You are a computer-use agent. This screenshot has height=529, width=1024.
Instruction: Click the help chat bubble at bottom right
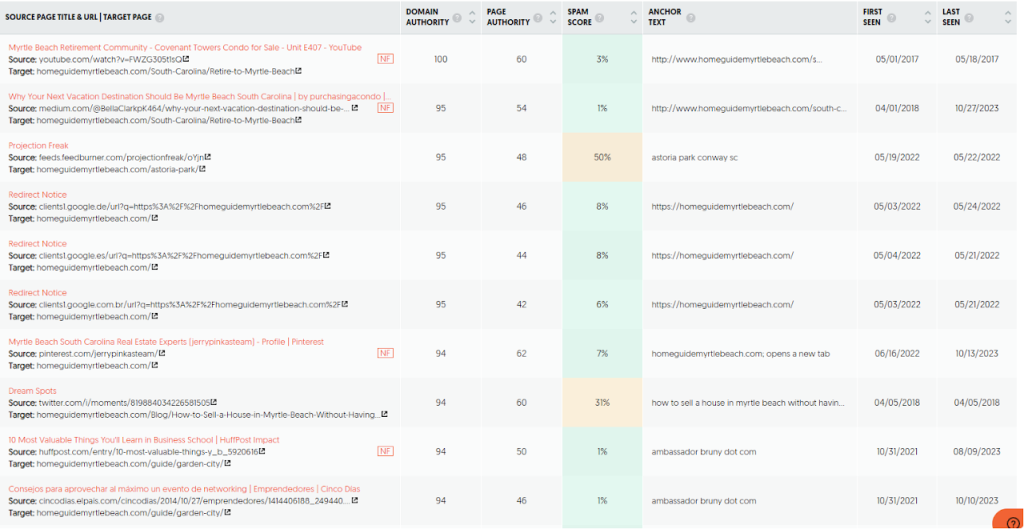(x=1009, y=521)
